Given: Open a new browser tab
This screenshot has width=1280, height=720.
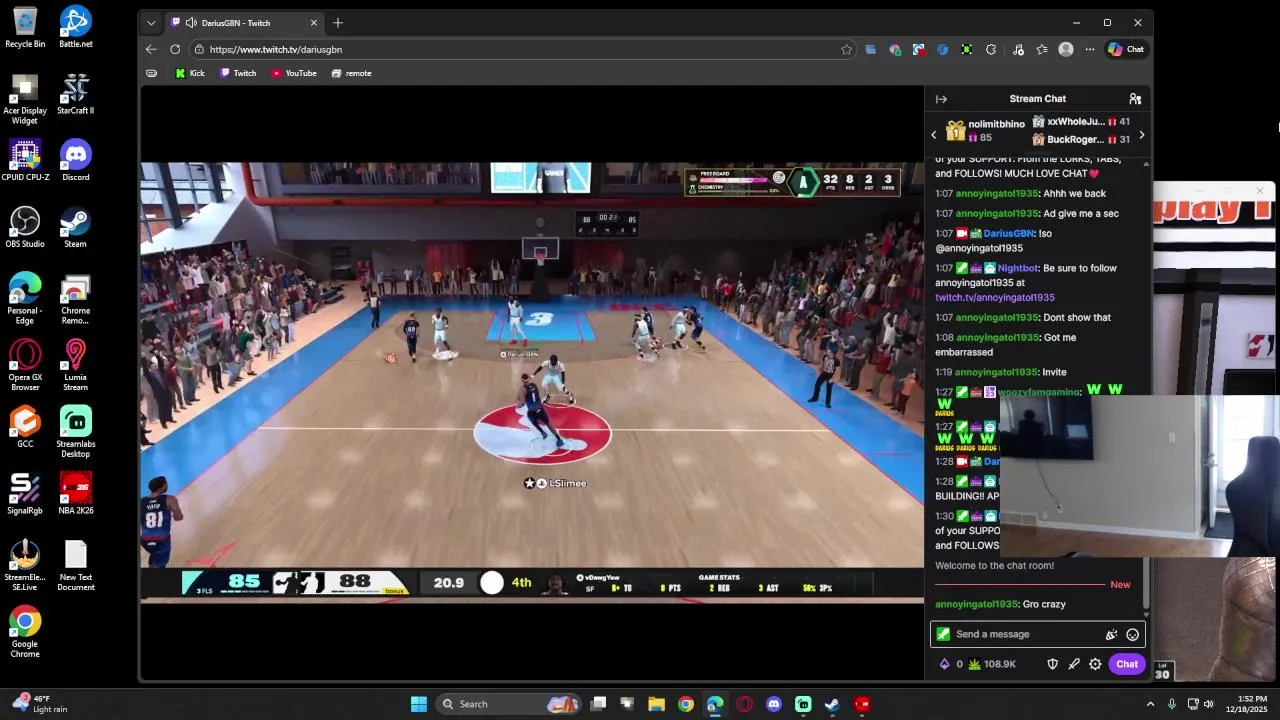Looking at the screenshot, I should [338, 23].
